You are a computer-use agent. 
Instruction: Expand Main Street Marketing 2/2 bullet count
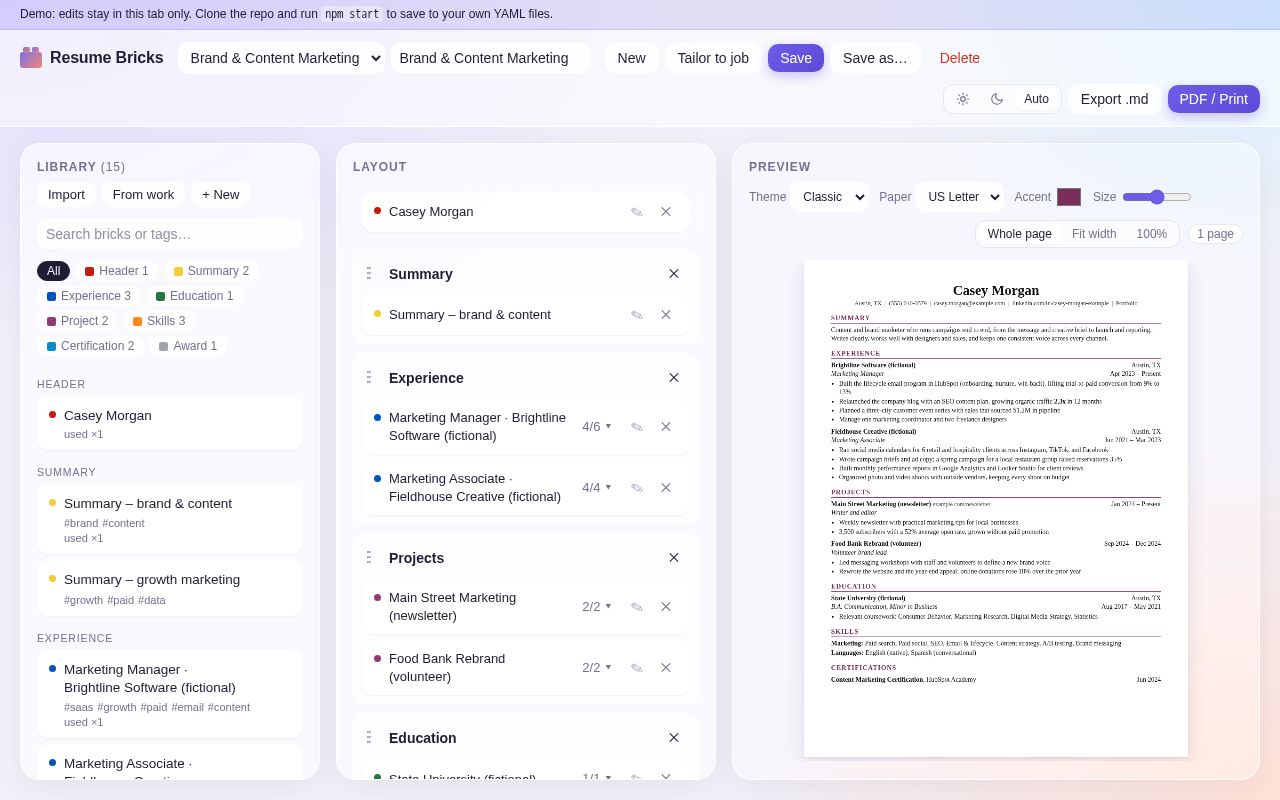coord(597,607)
